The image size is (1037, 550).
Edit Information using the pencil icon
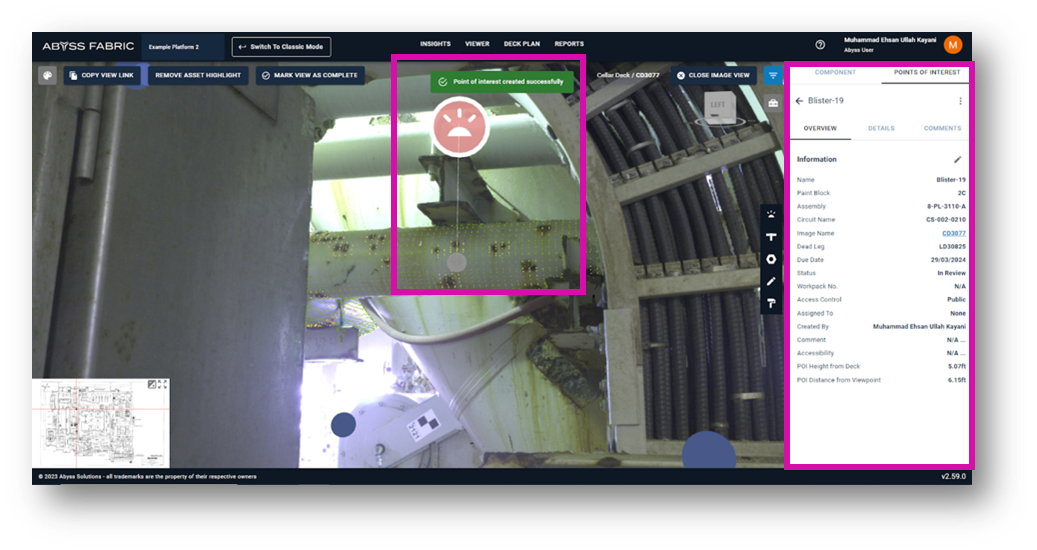(957, 159)
